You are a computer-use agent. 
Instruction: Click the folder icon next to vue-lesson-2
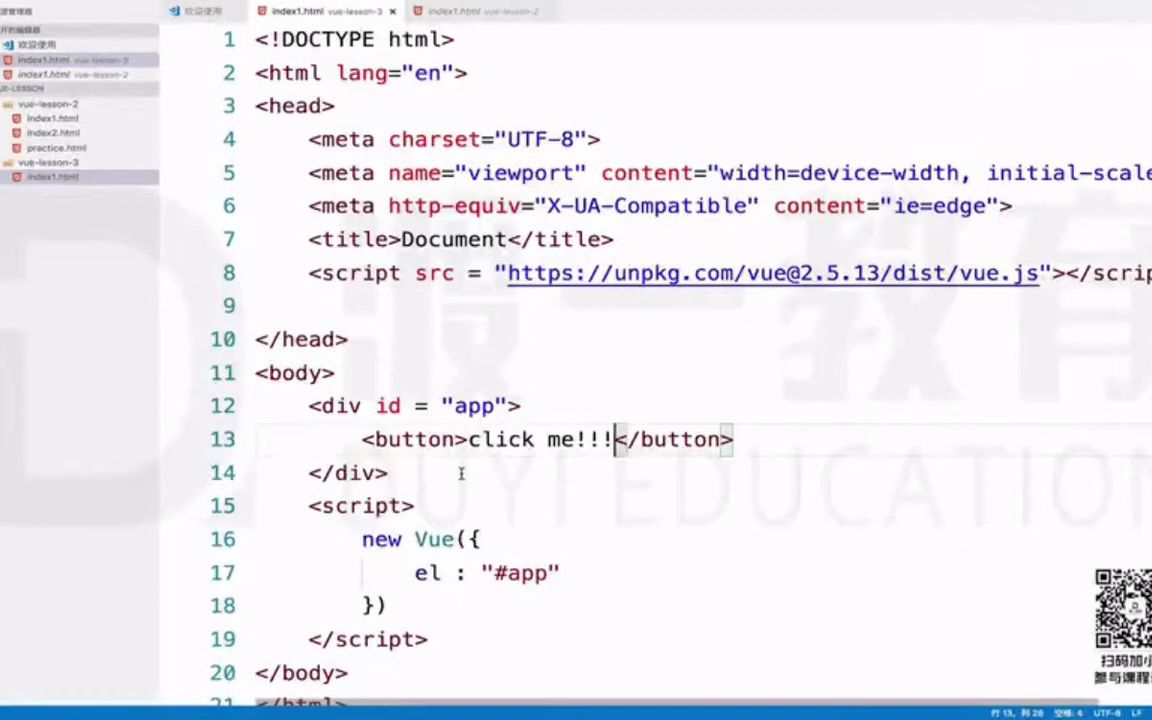click(x=7, y=104)
